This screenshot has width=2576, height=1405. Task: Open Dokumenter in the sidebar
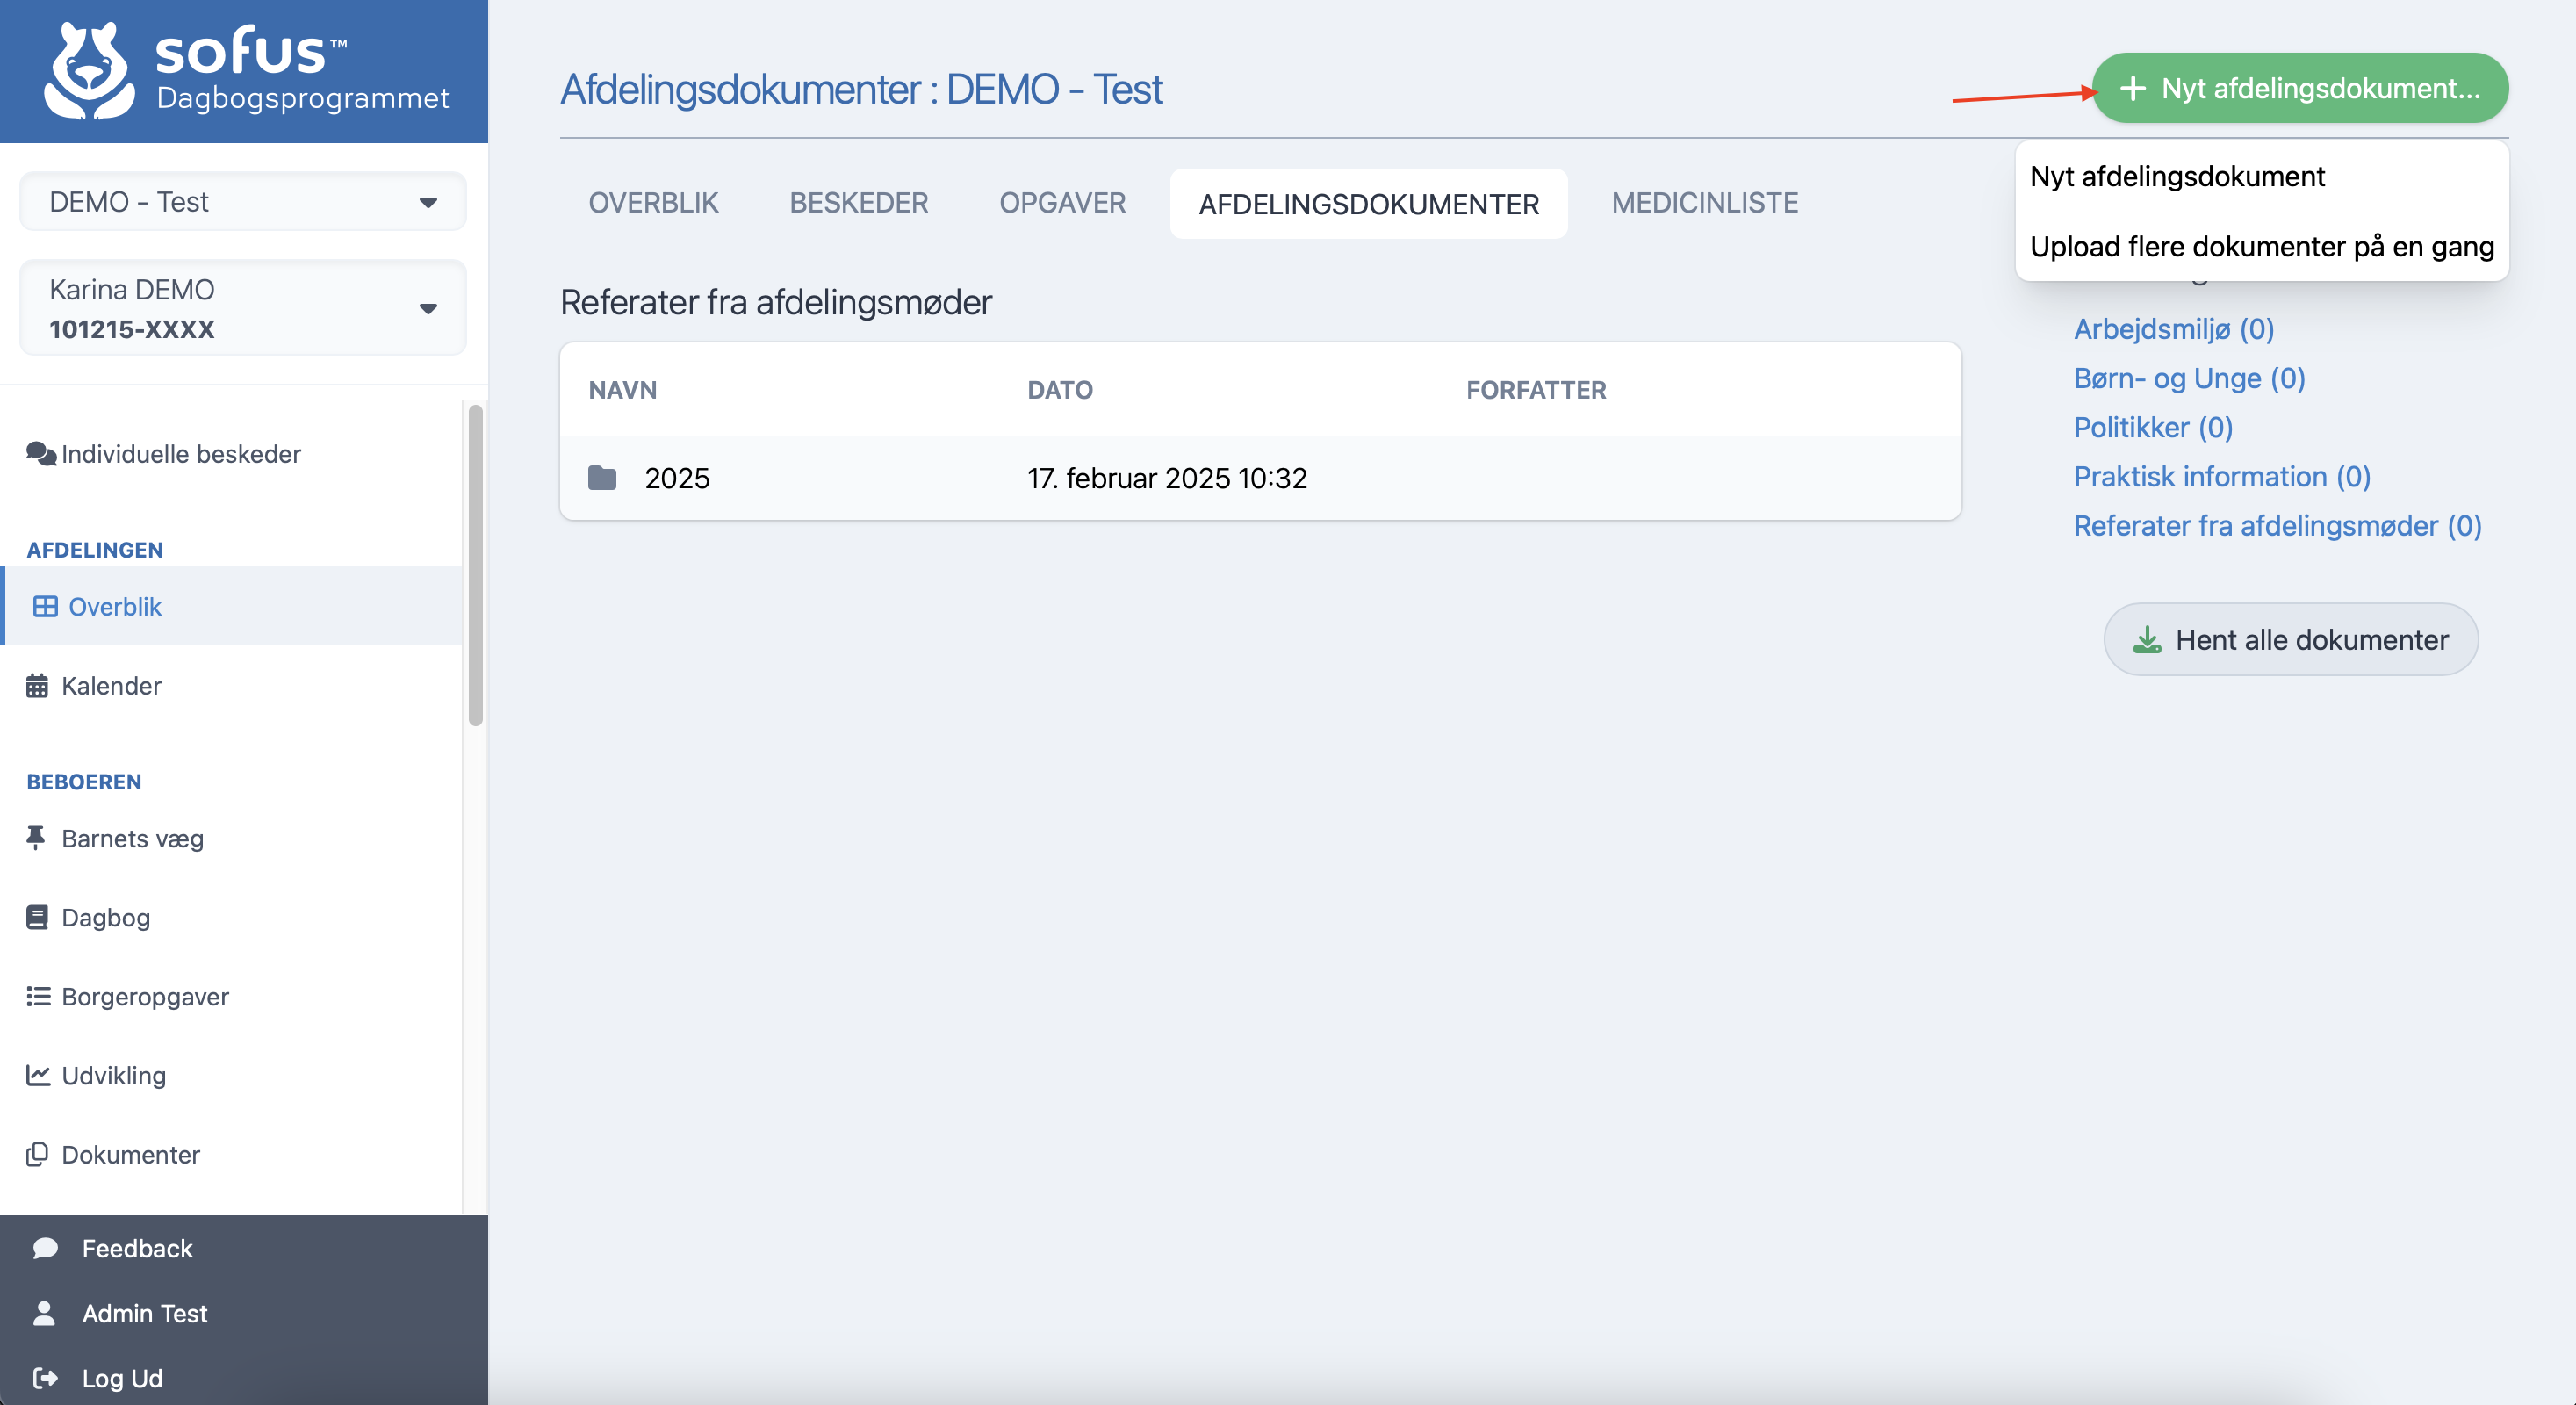(x=232, y=1154)
